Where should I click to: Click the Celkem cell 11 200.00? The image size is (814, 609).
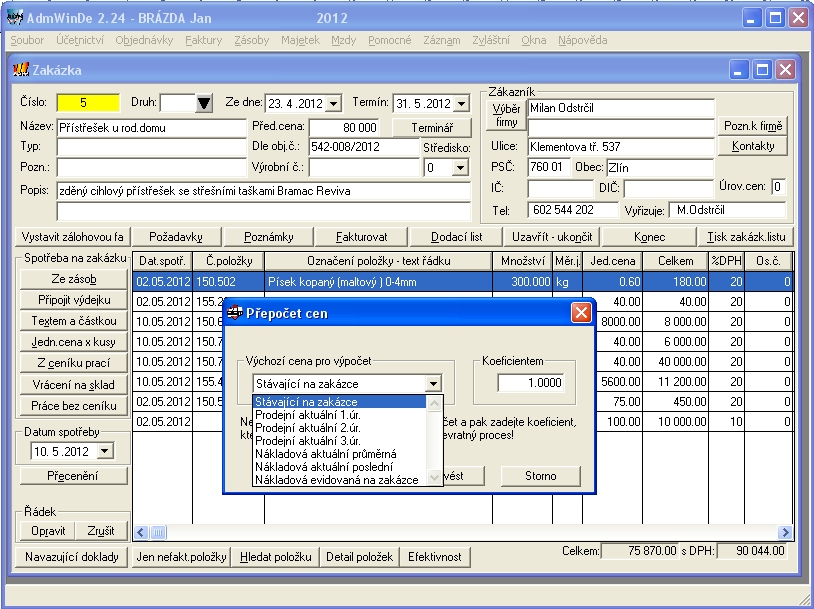675,382
